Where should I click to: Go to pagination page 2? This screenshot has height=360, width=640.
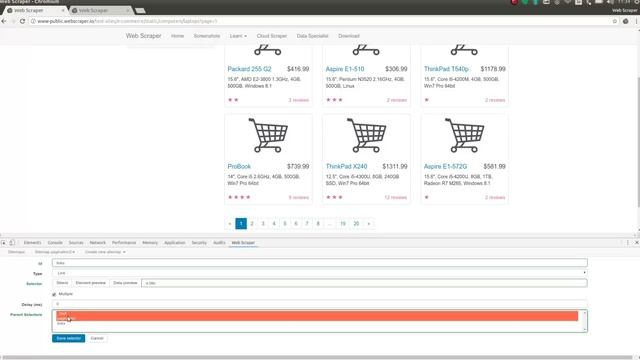click(x=252, y=224)
